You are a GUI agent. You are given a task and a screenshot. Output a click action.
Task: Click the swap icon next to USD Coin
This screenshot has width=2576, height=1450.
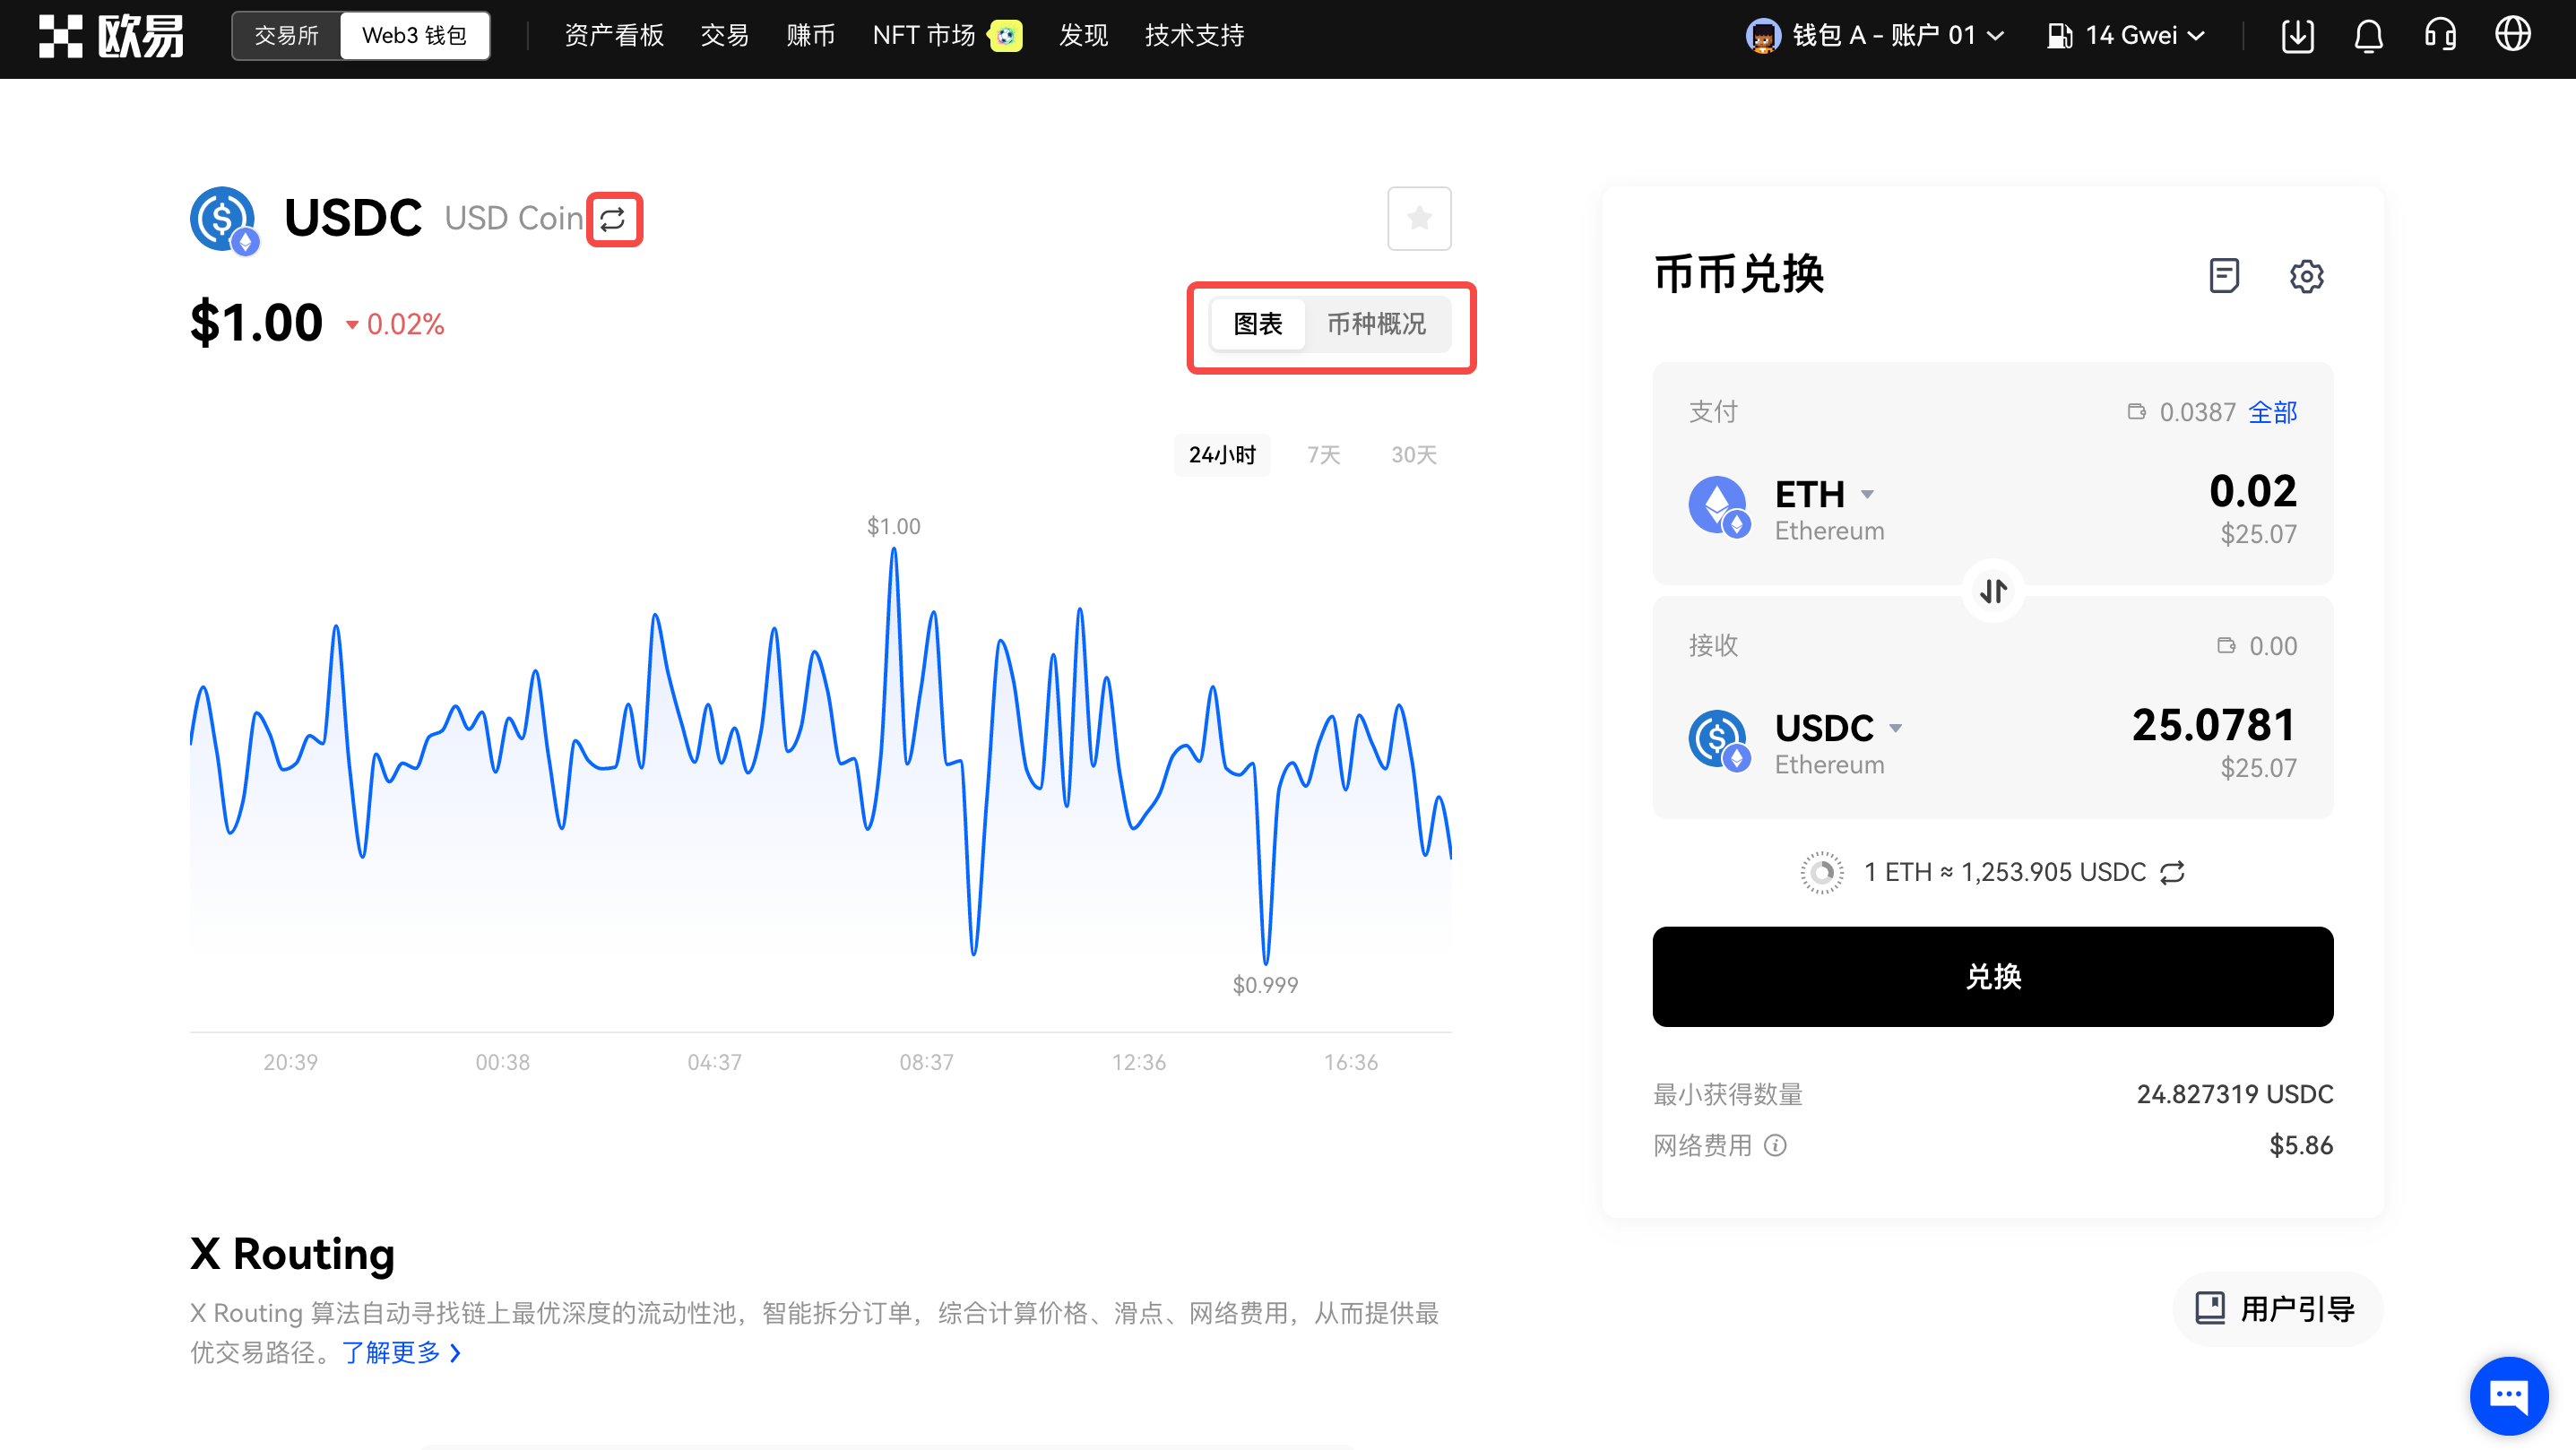click(613, 219)
